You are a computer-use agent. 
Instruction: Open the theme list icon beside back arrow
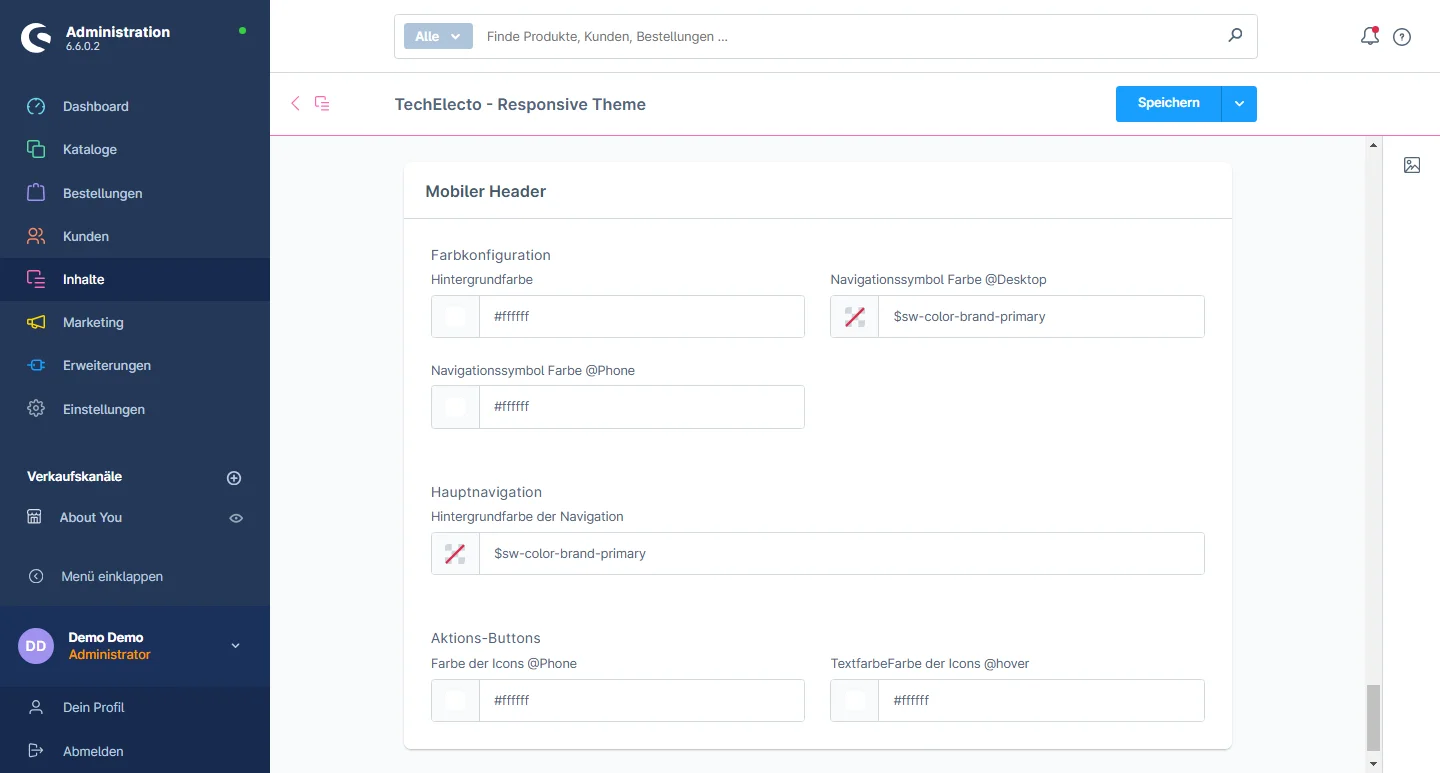(322, 103)
